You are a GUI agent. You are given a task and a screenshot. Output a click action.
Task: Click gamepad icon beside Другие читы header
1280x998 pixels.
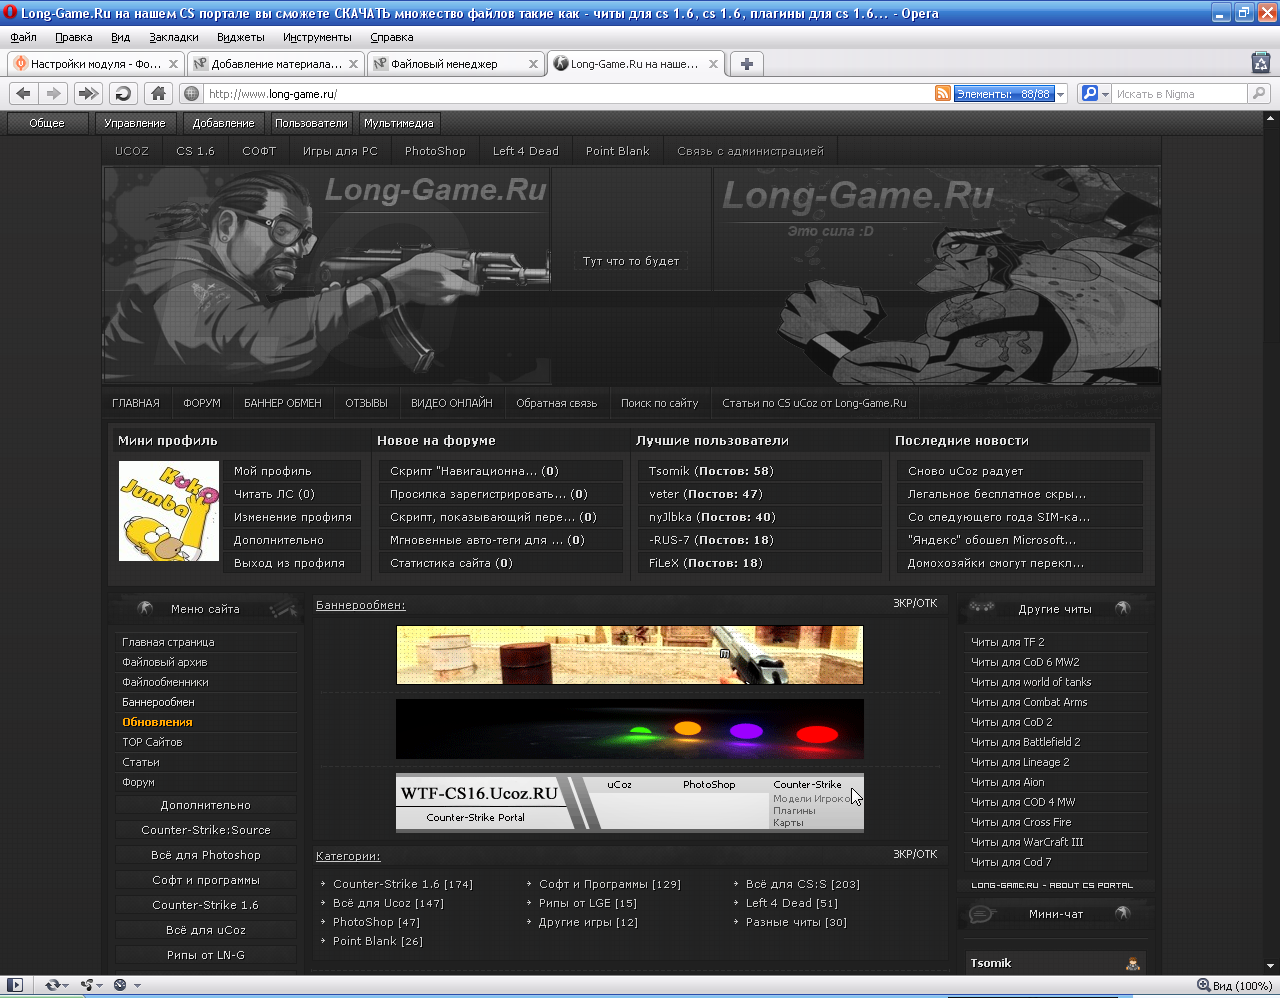click(982, 607)
